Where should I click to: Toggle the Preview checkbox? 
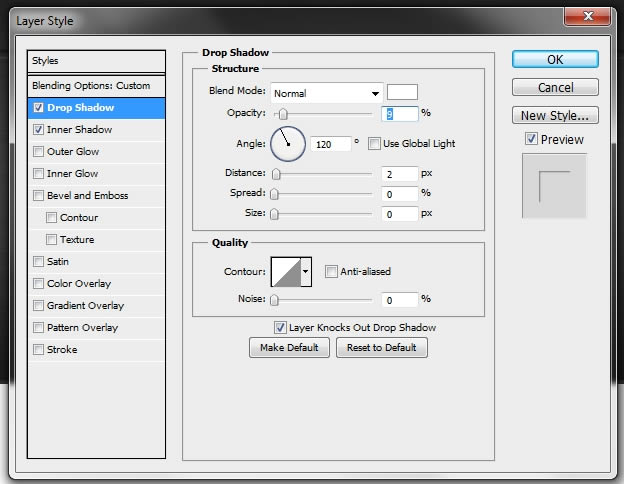tap(531, 139)
